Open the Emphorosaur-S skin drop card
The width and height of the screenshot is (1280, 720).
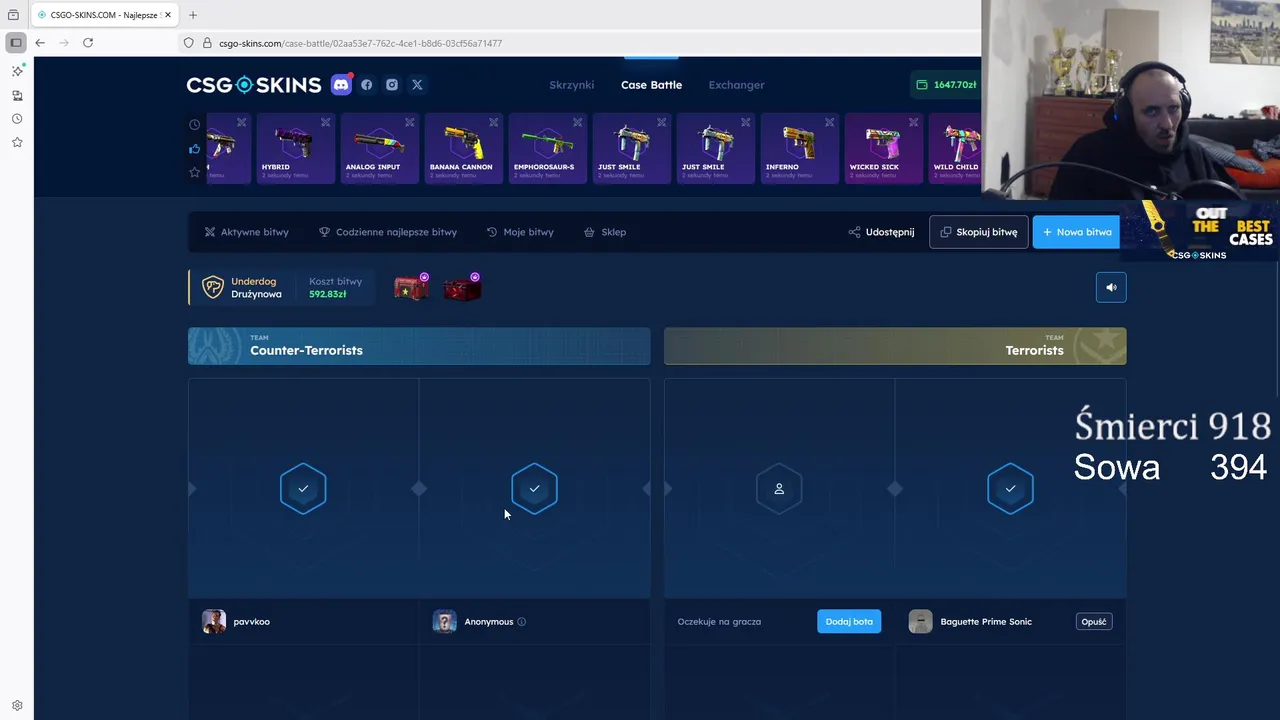coord(548,148)
